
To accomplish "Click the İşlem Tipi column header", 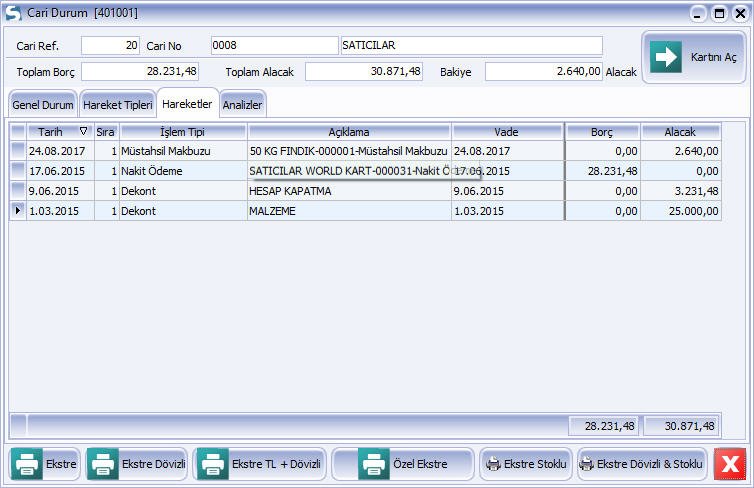I will (183, 132).
